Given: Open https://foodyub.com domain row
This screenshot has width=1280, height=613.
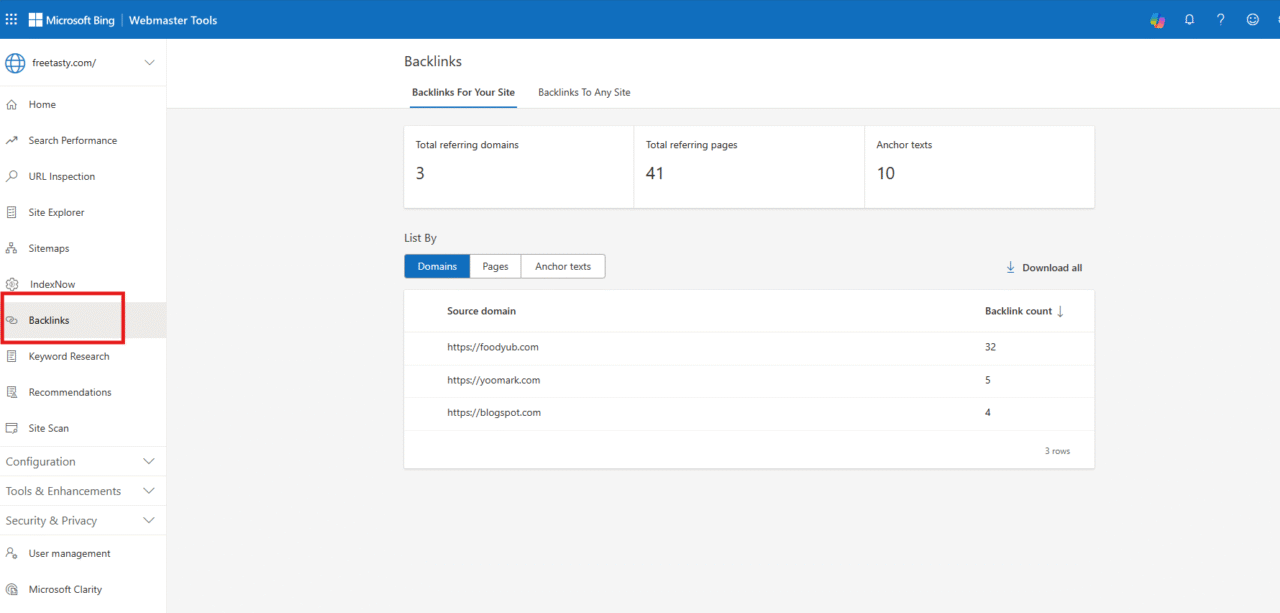Looking at the screenshot, I should pyautogui.click(x=749, y=347).
